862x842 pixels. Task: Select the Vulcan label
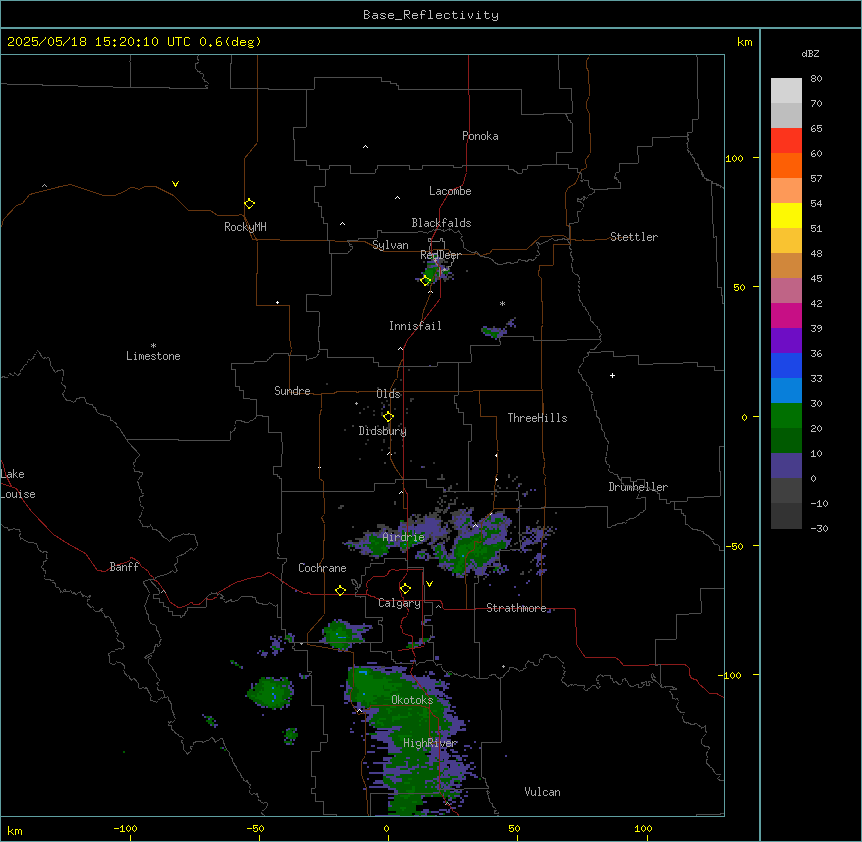pos(542,792)
